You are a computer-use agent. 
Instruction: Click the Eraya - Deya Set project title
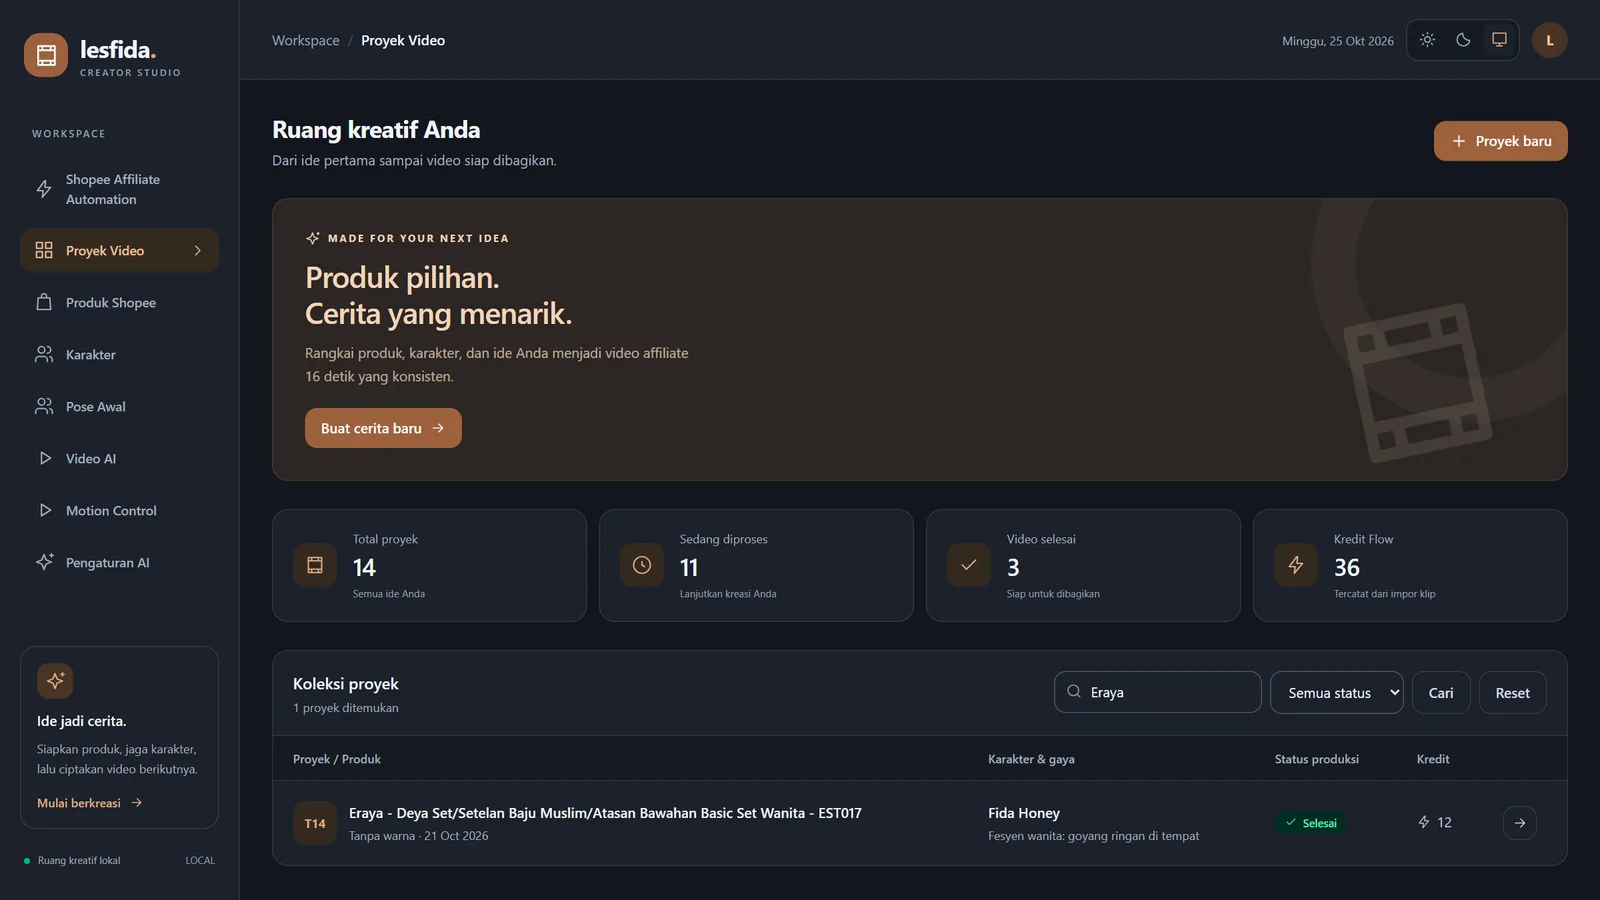click(605, 813)
